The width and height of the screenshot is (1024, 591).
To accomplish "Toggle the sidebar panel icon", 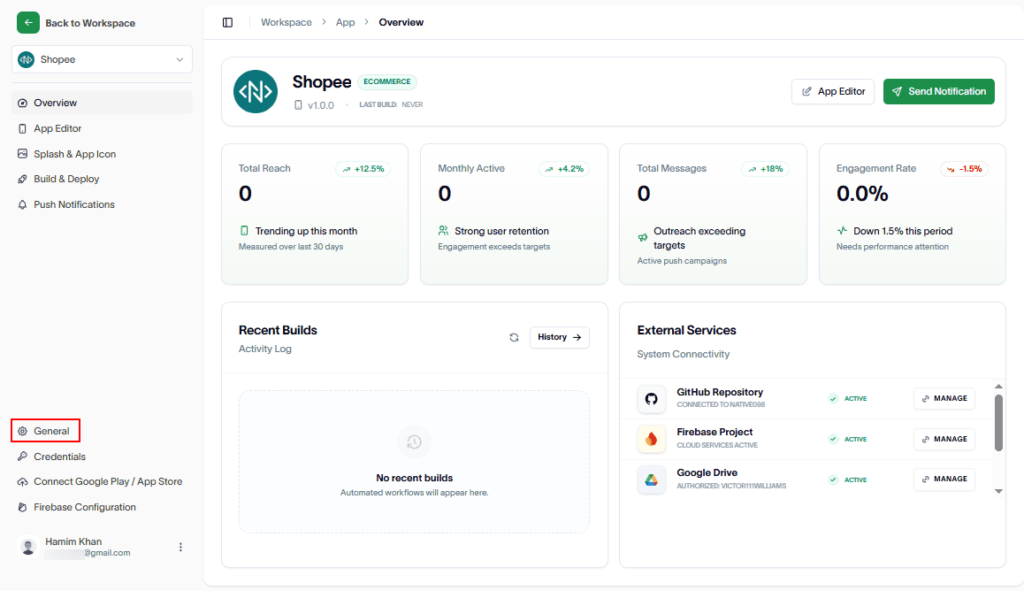I will (x=227, y=22).
